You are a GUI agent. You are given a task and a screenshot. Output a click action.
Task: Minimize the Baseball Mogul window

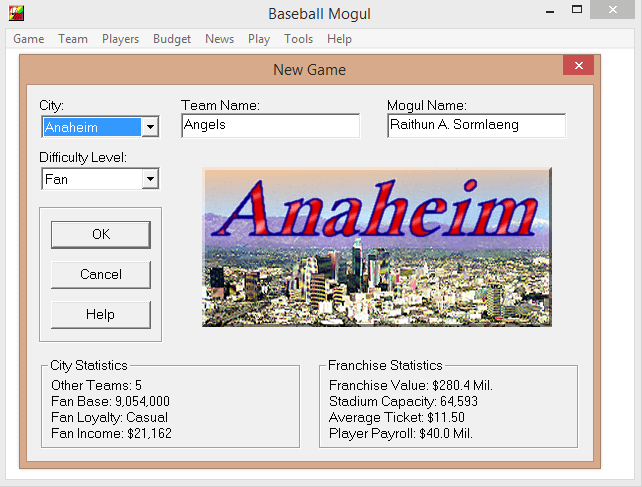pos(550,11)
